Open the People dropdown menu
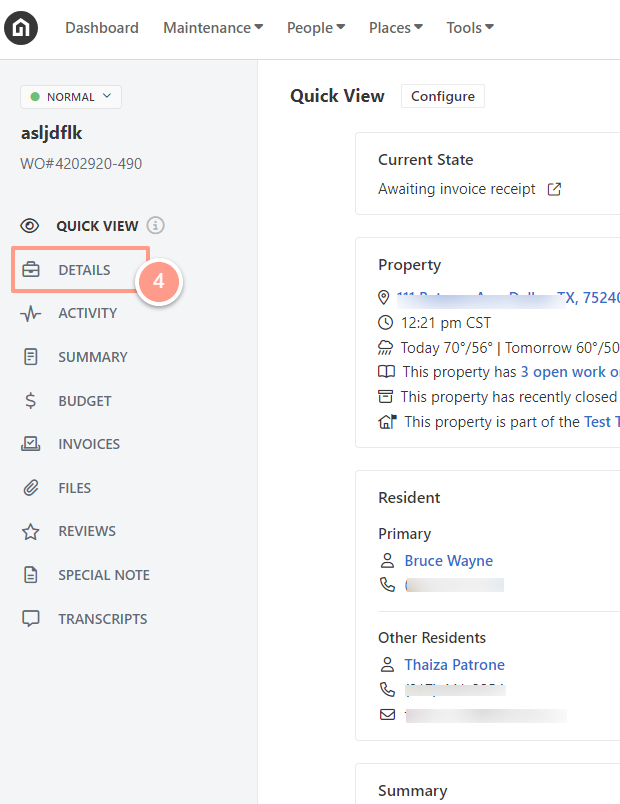Image resolution: width=620 pixels, height=804 pixels. [x=316, y=28]
